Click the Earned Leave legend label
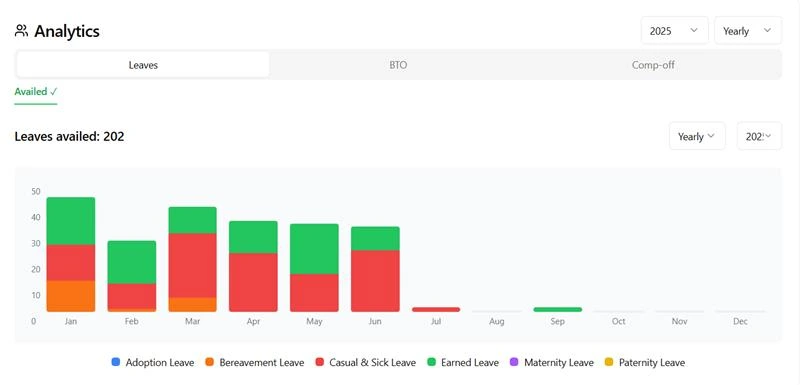The height and width of the screenshot is (385, 800). point(470,363)
